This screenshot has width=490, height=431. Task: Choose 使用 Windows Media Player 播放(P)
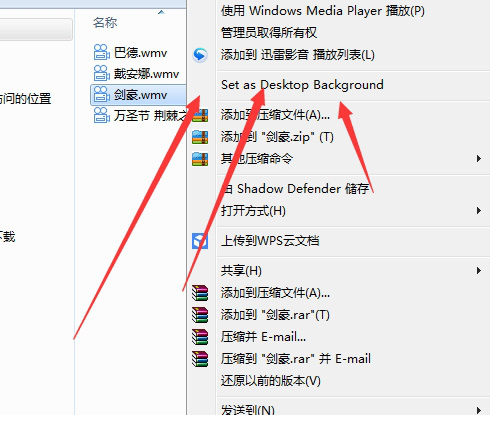tap(323, 11)
